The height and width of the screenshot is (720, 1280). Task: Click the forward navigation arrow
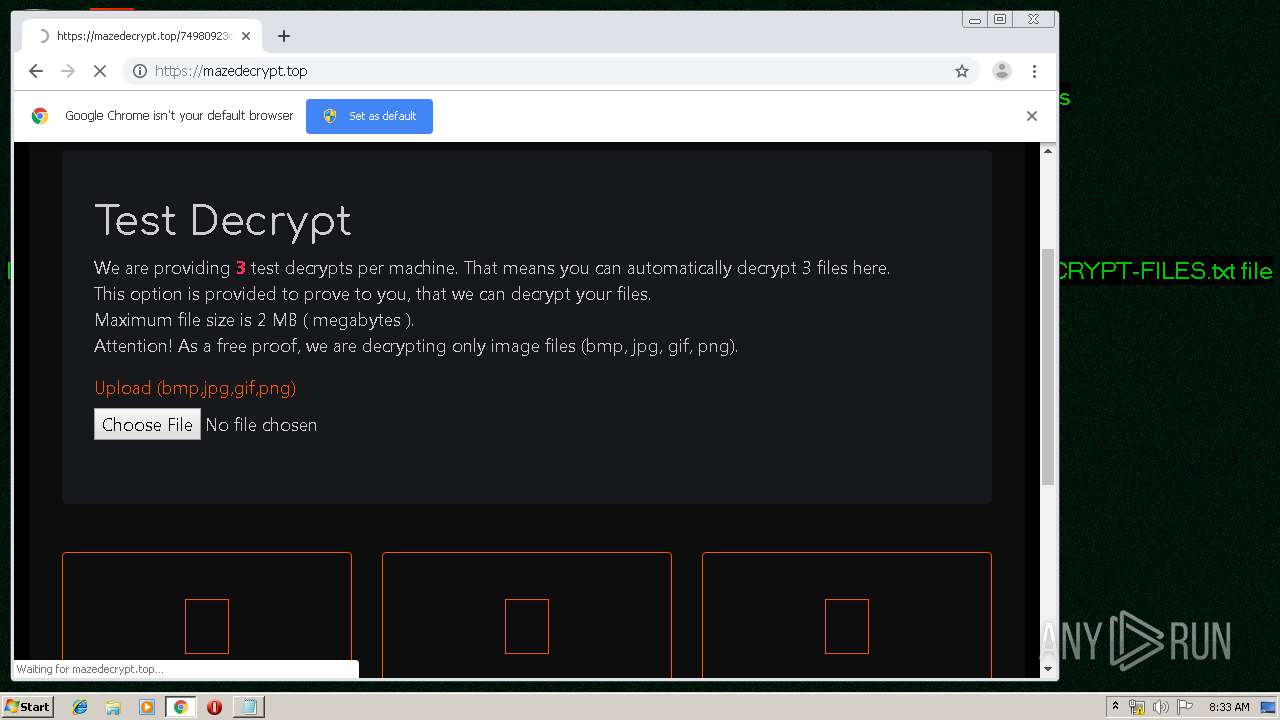tap(68, 71)
